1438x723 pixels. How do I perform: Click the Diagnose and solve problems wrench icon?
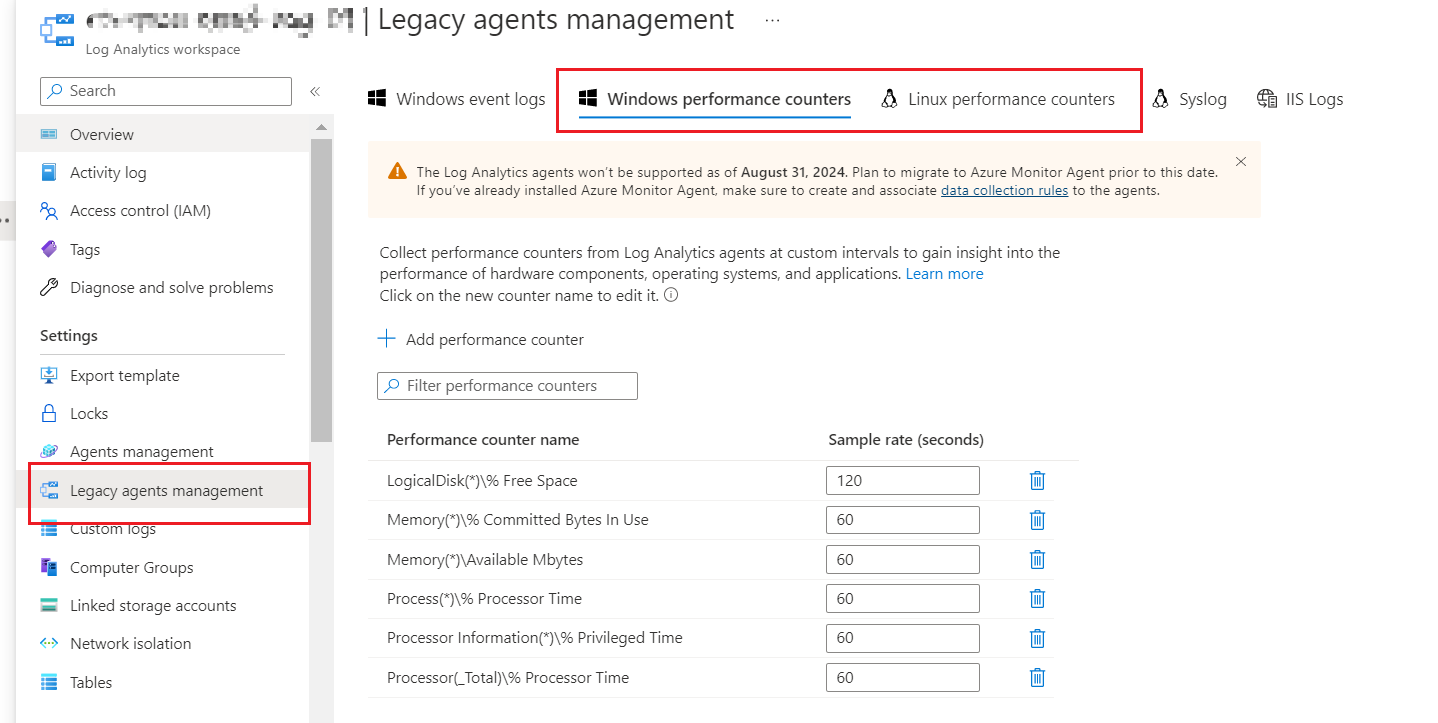(49, 288)
